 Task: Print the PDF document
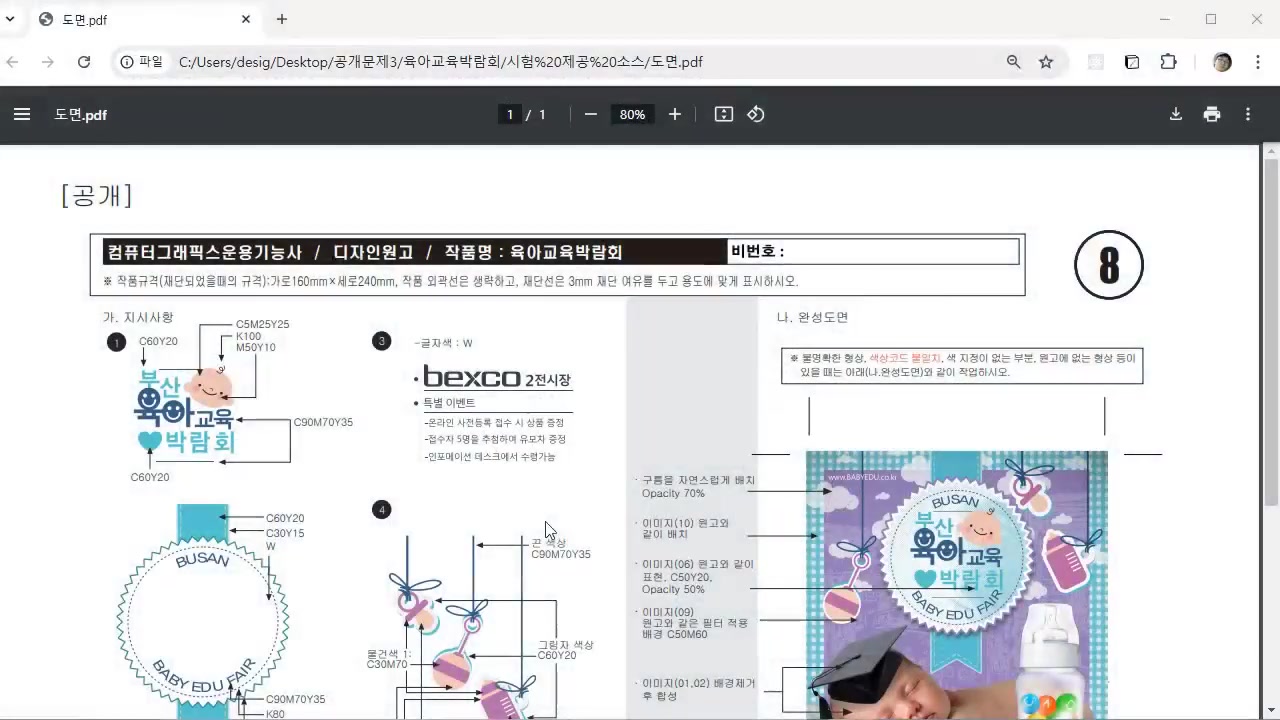pos(1212,114)
